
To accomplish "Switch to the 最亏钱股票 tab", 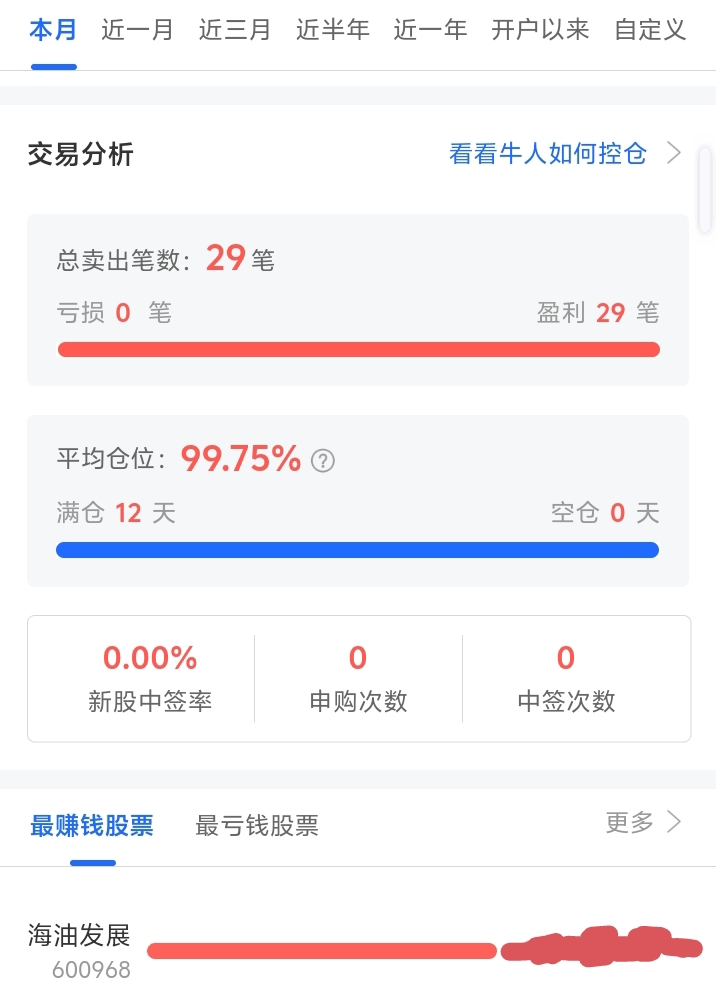I will (257, 826).
